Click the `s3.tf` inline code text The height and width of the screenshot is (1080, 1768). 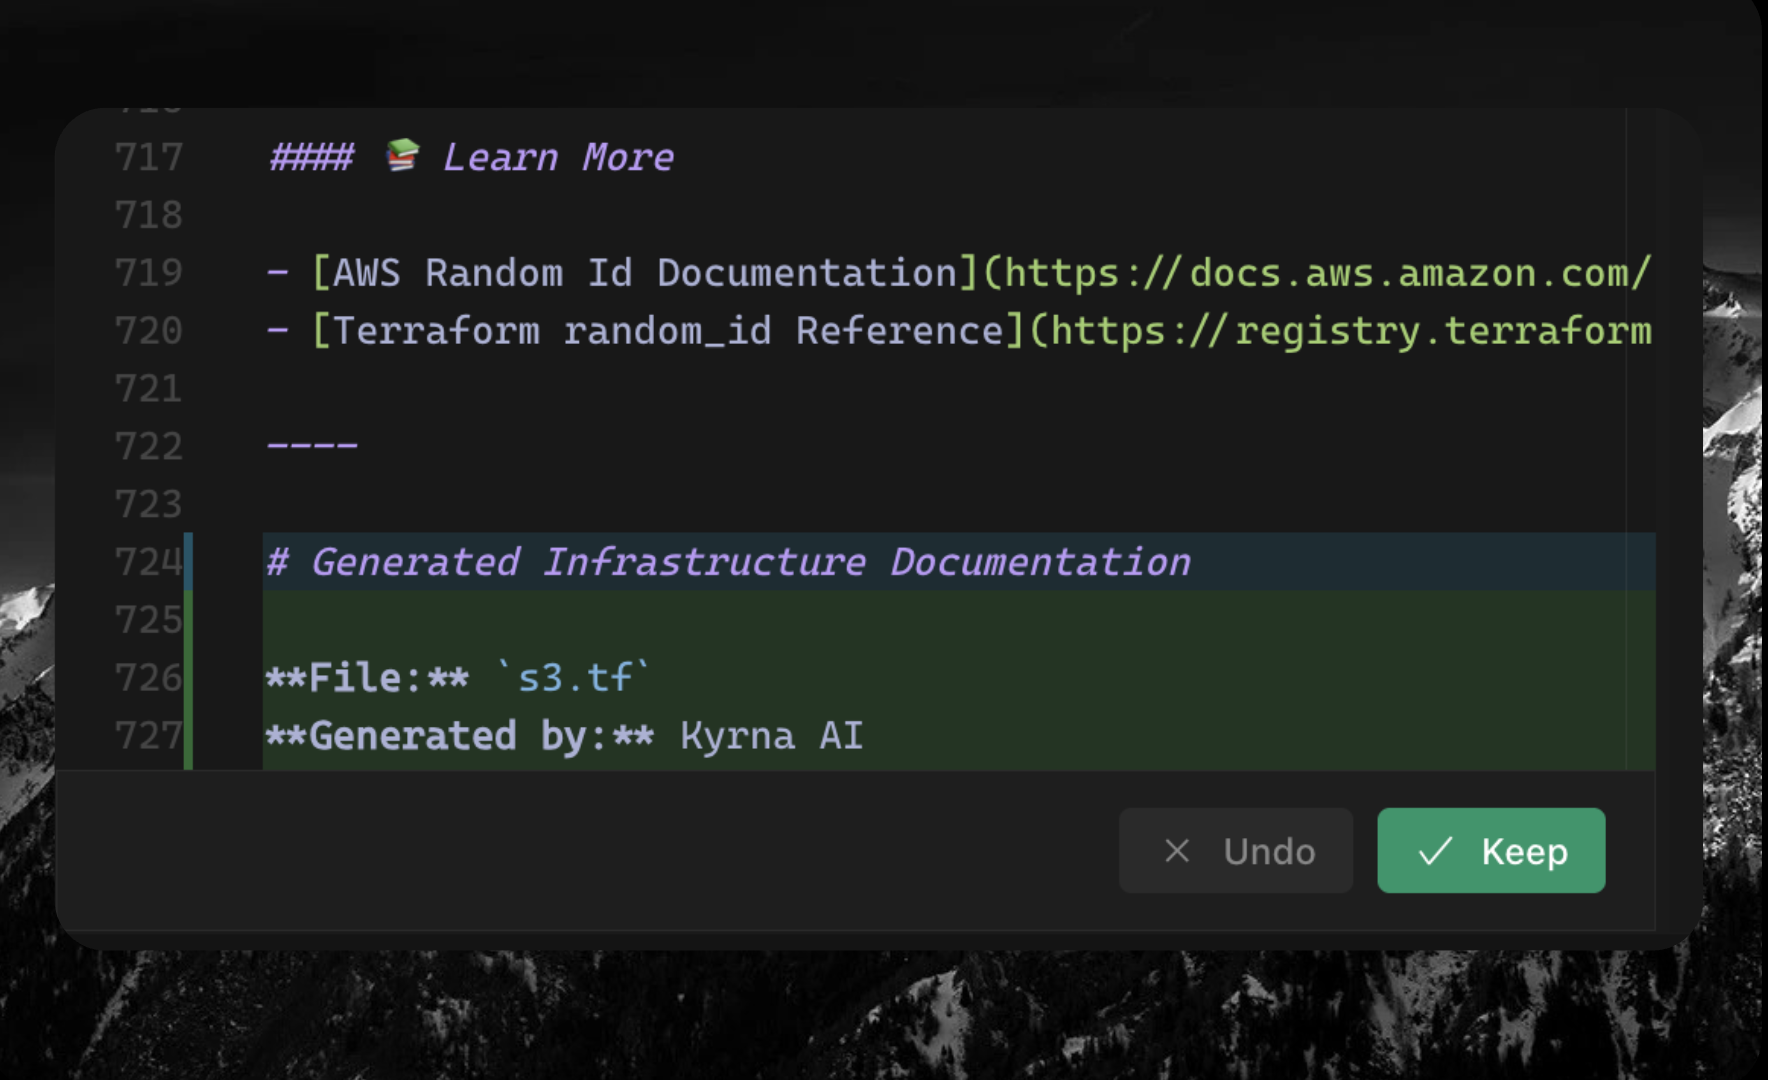point(574,678)
